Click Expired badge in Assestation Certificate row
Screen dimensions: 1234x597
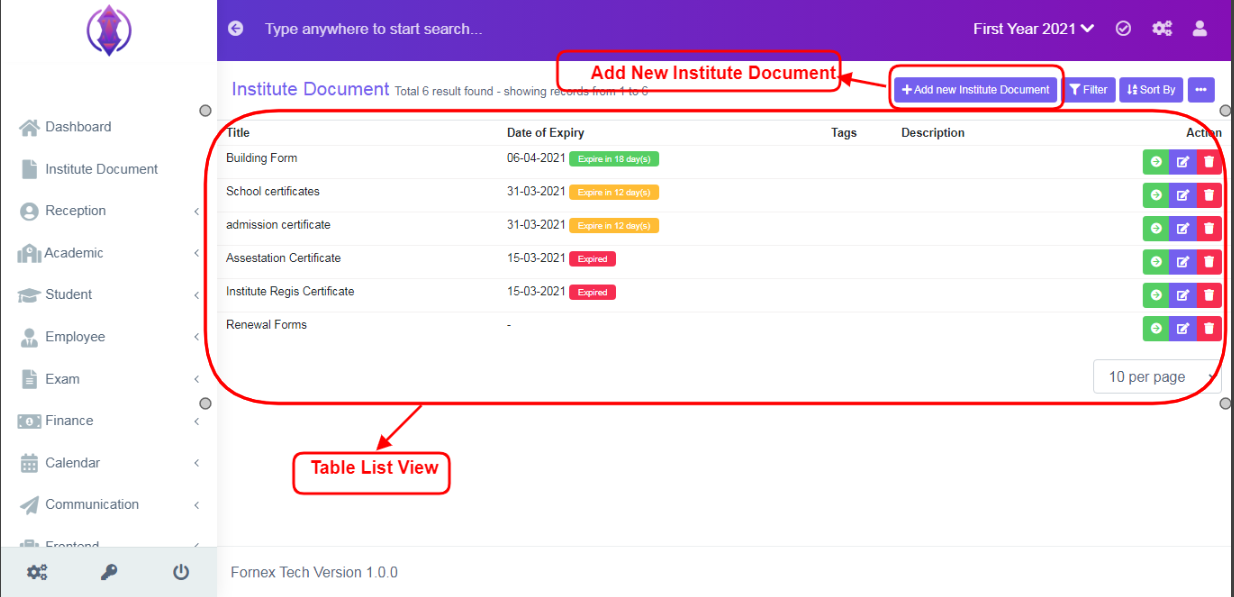pos(592,259)
